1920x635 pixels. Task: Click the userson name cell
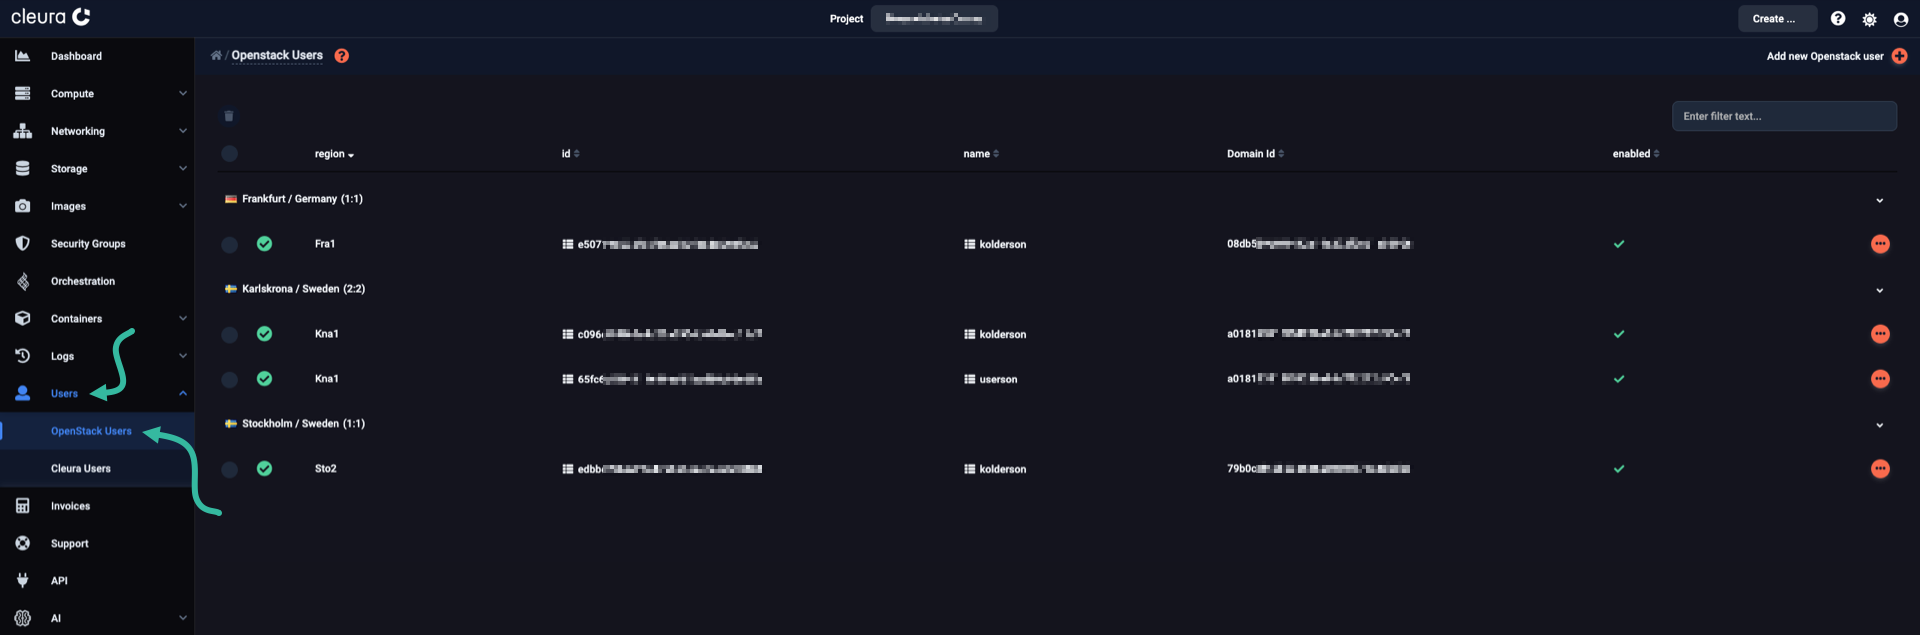[990, 379]
